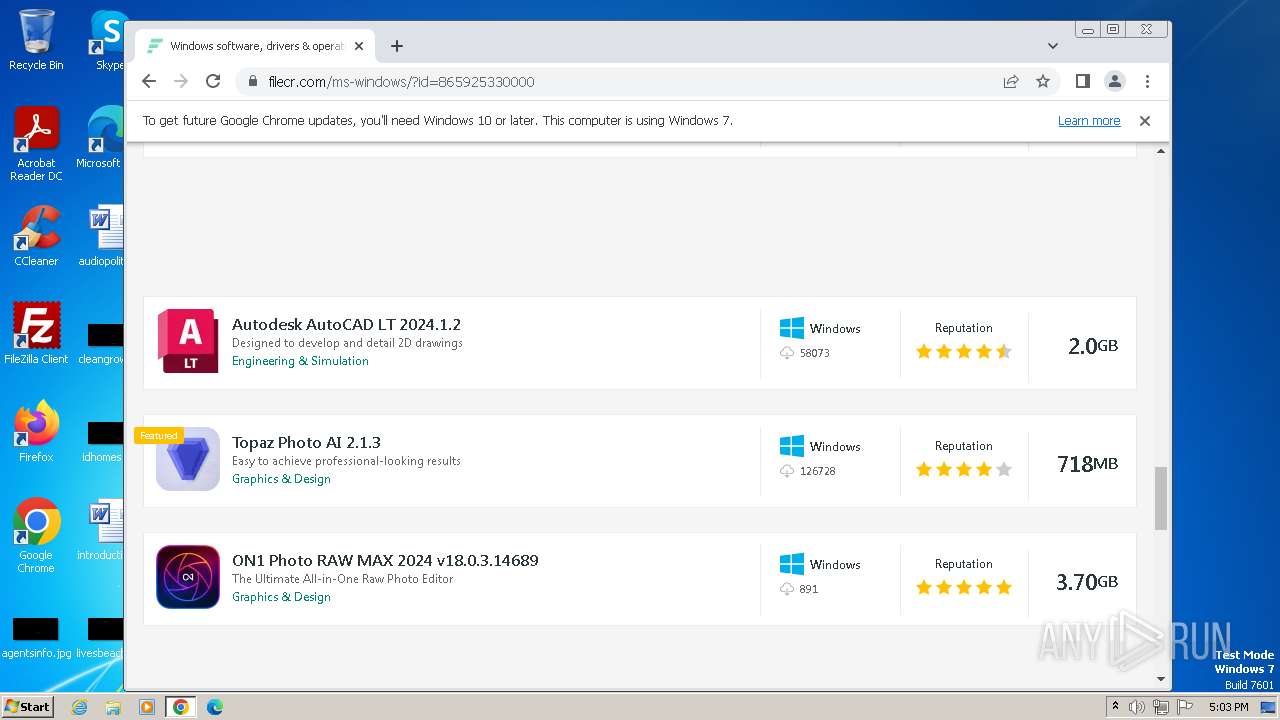Open the ON1 Photo RAW MAX 2024 title
Viewport: 1280px width, 720px height.
[385, 561]
